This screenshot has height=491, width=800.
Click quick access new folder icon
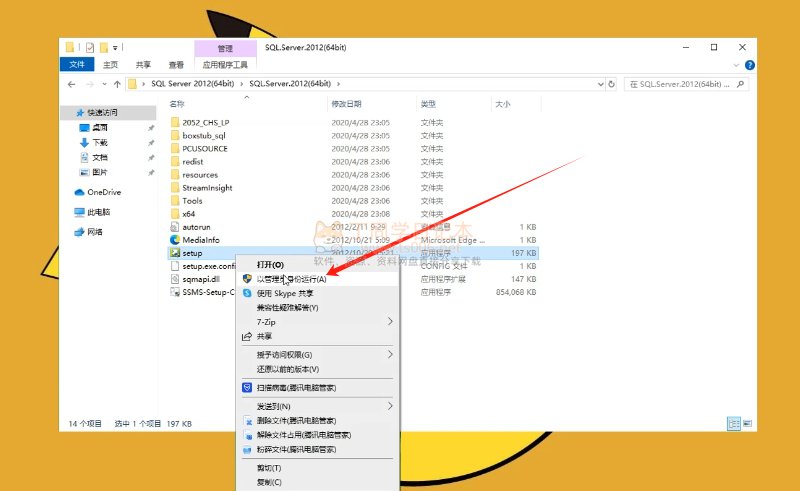point(104,47)
